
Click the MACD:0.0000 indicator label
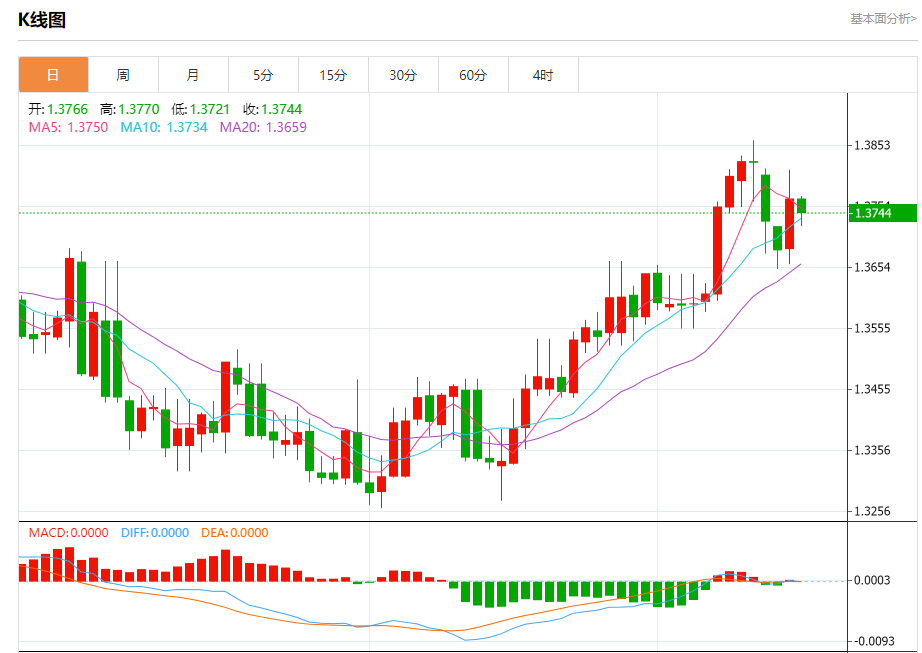(x=68, y=533)
